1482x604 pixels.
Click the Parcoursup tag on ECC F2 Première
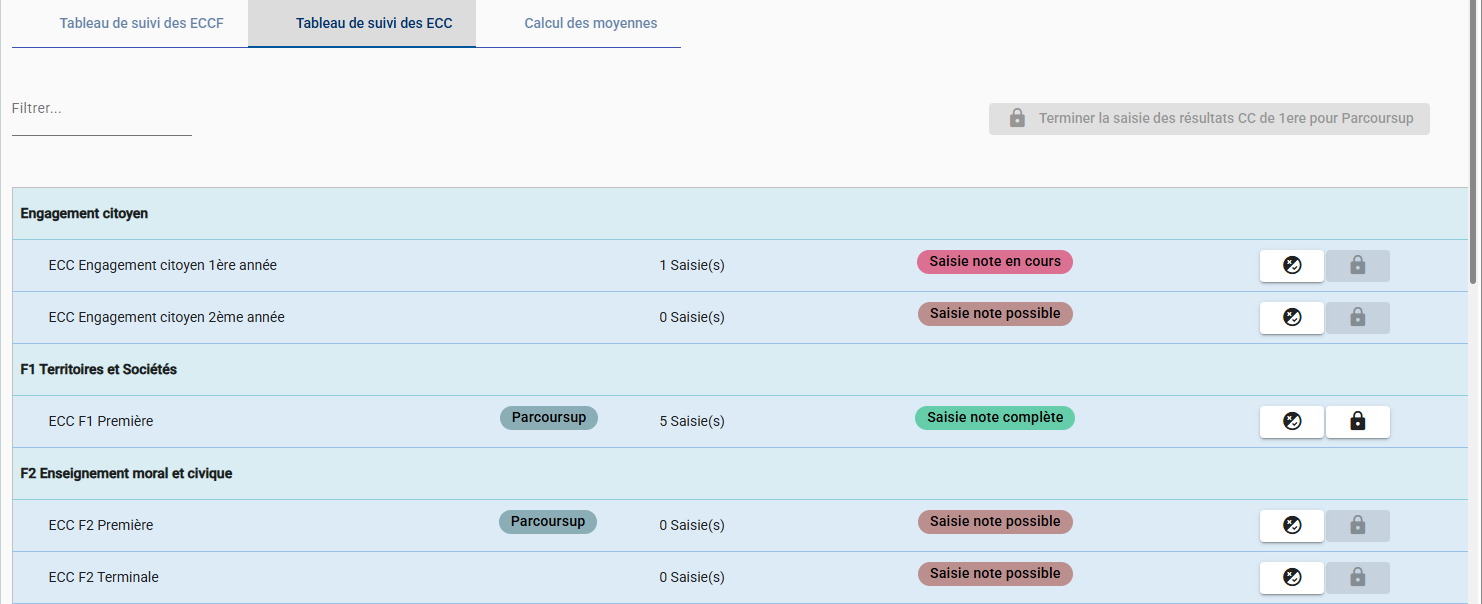(548, 522)
